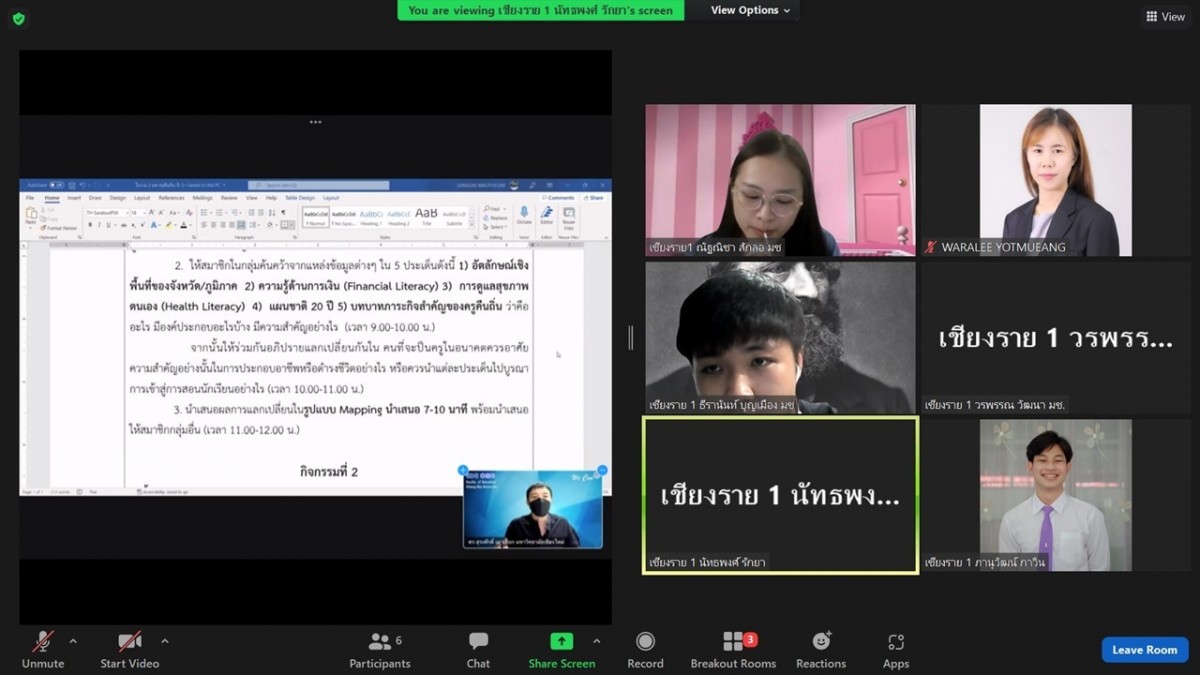This screenshot has width=1200, height=675.
Task: Align text left in Word
Action: point(204,226)
